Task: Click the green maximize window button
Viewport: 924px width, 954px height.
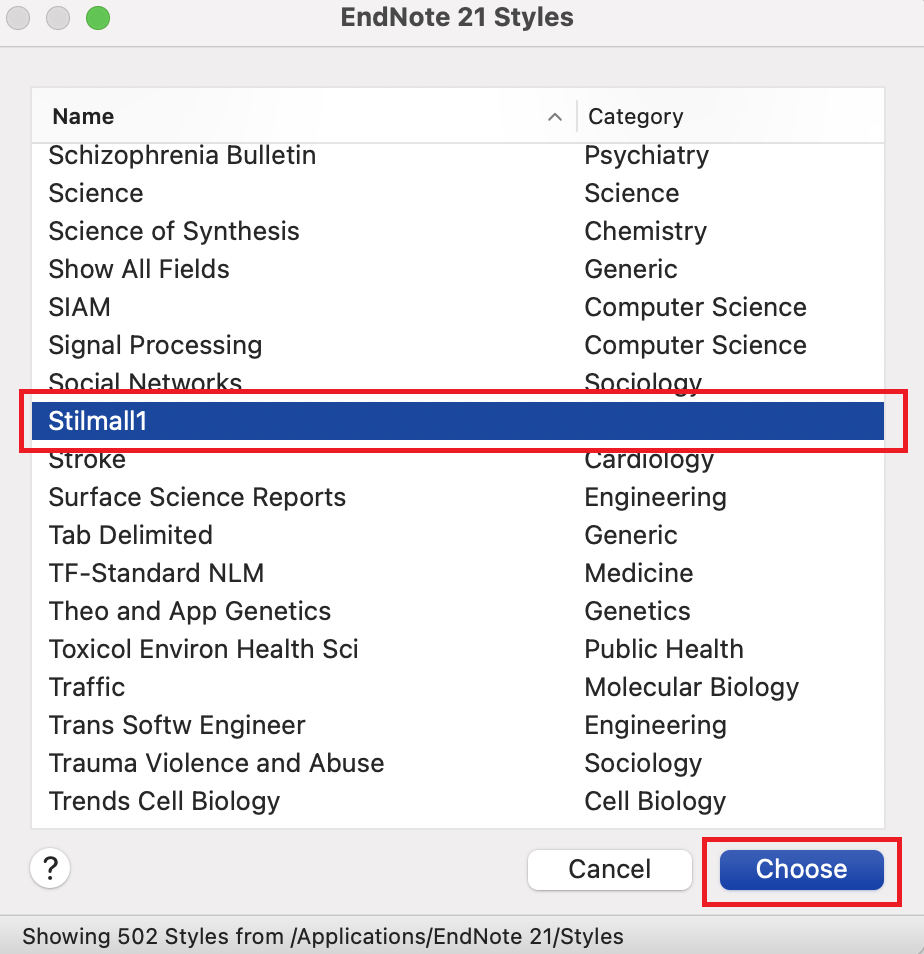Action: pos(97,18)
